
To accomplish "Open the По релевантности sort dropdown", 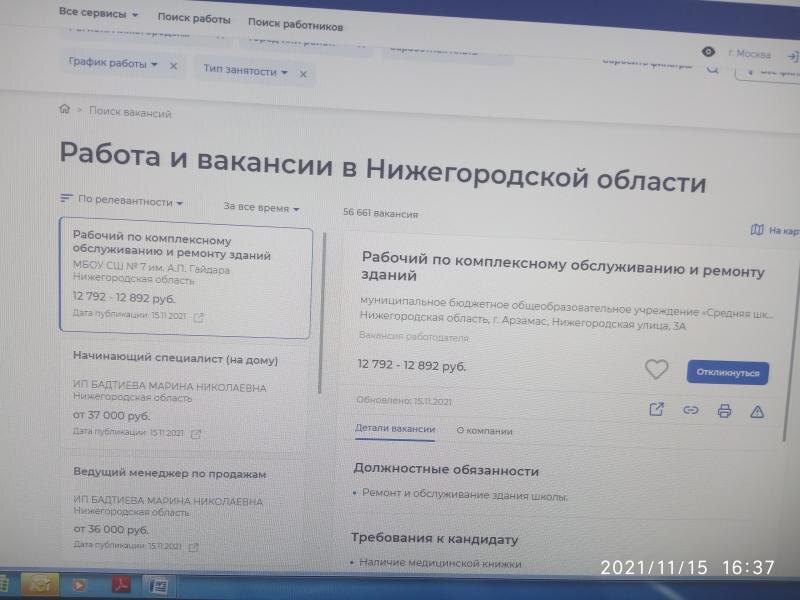I will click(x=131, y=201).
